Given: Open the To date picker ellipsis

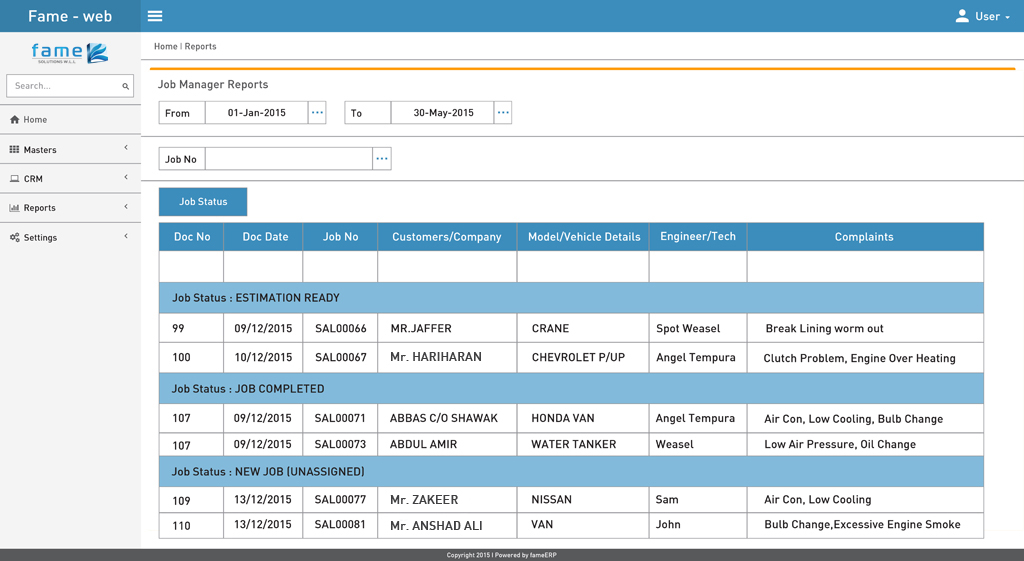Looking at the screenshot, I should tap(503, 112).
